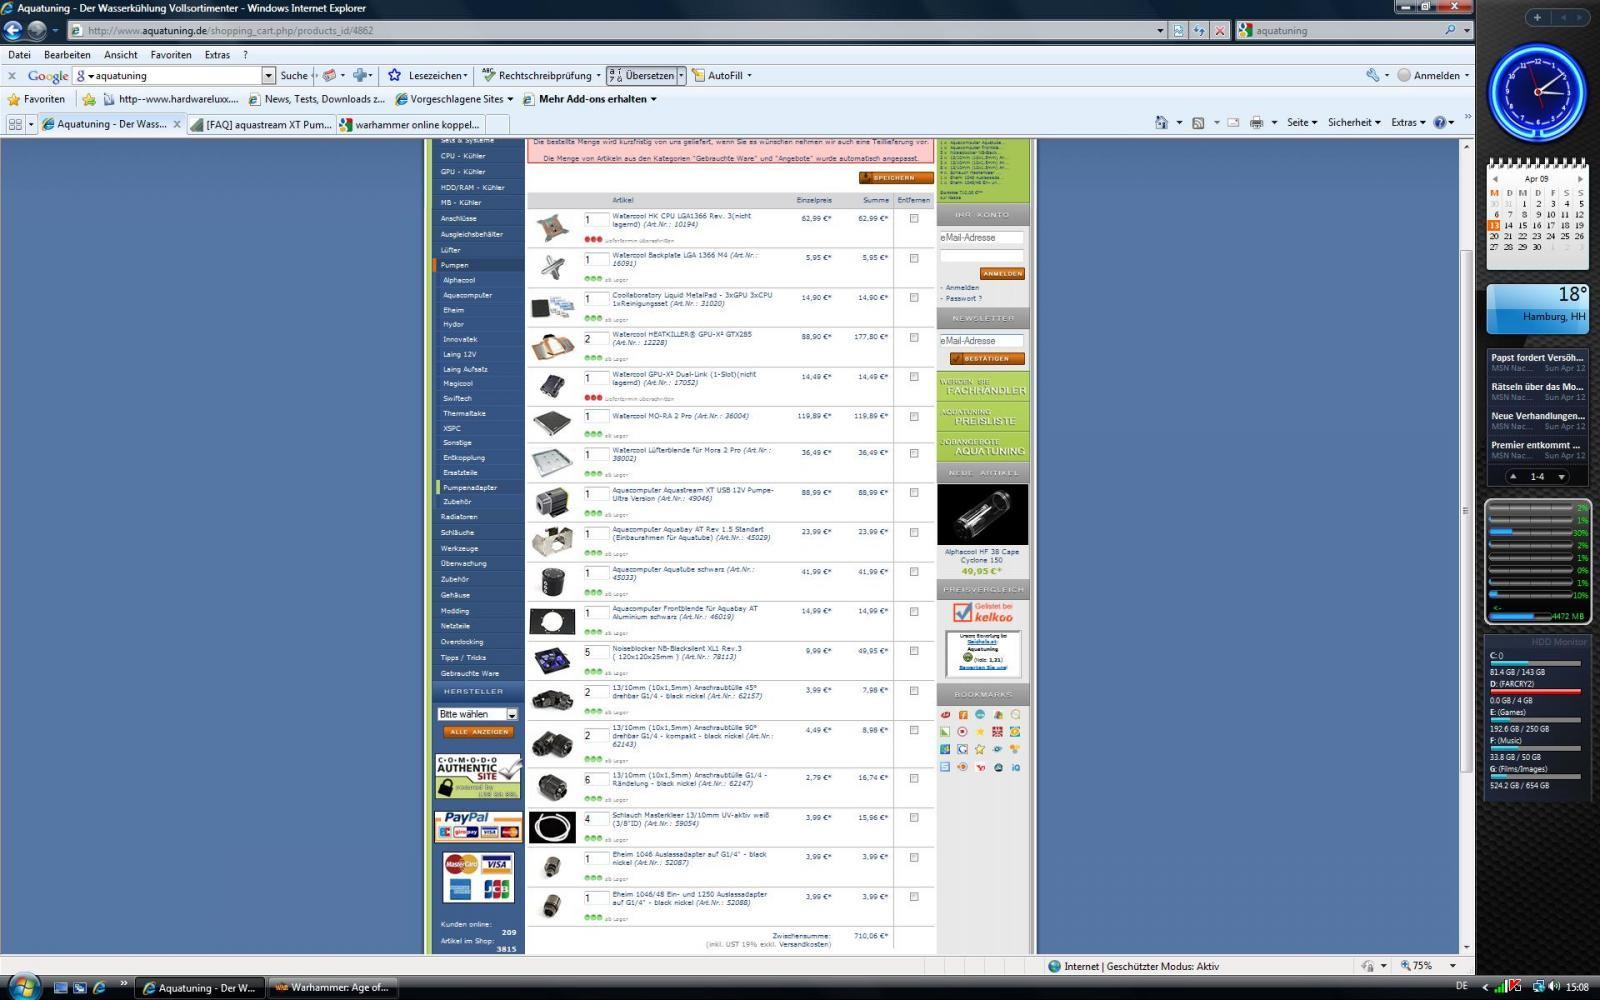Viewport: 1600px width, 1000px height.
Task: Edit quantity field for Noiseblocker NB-Blacksilent XL1
Action: tap(596, 652)
